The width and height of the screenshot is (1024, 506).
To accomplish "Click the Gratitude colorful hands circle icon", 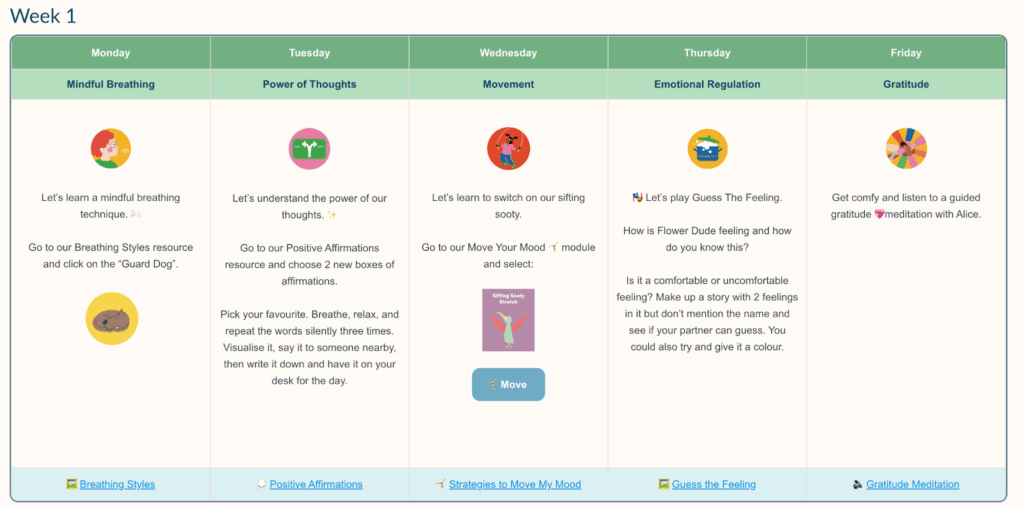I will click(906, 149).
